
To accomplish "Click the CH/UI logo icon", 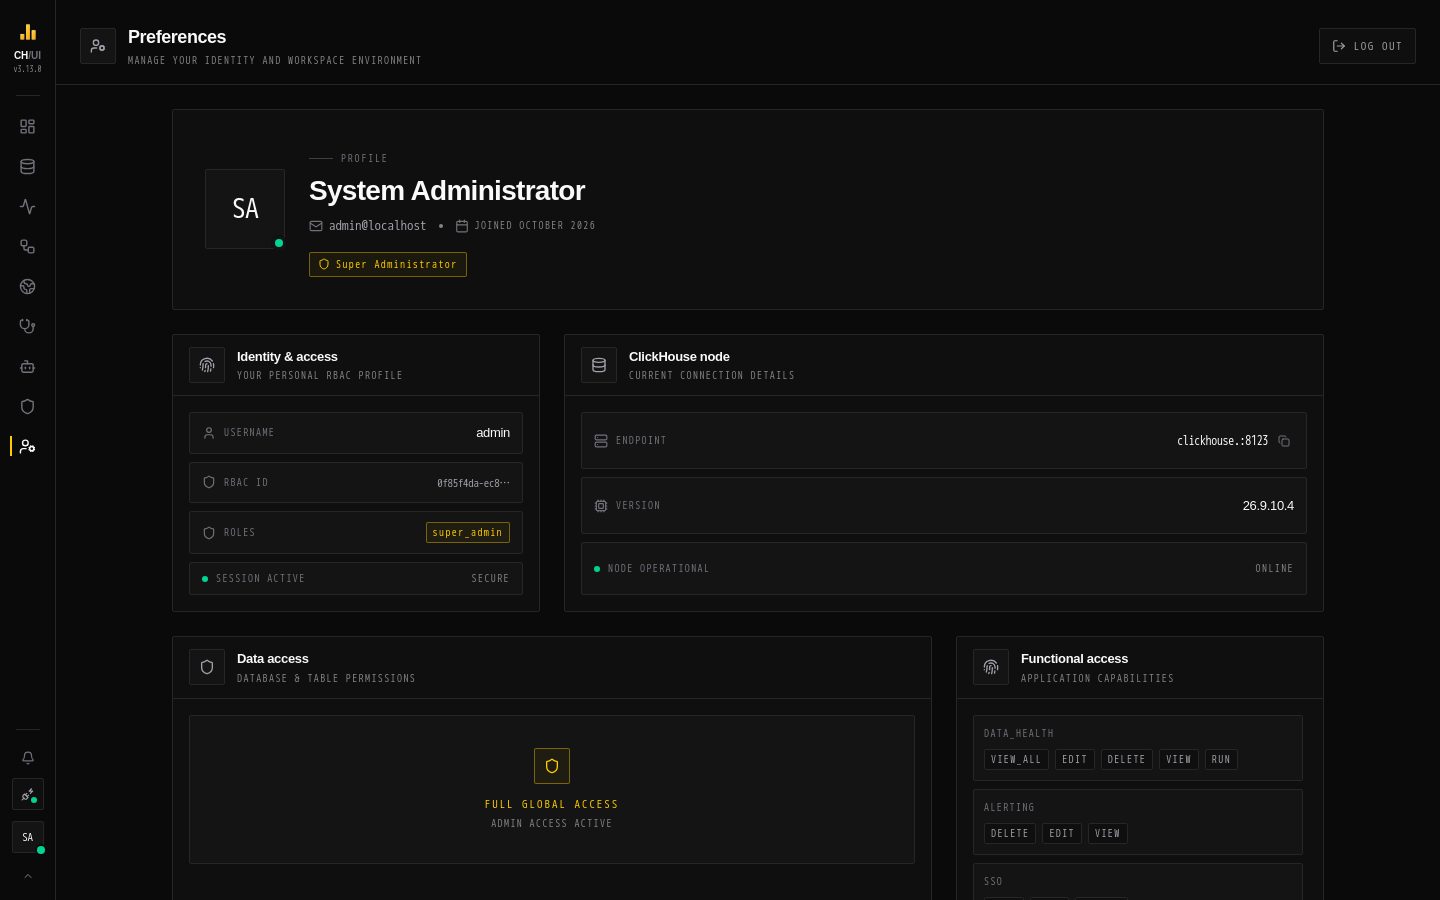I will pyautogui.click(x=28, y=33).
